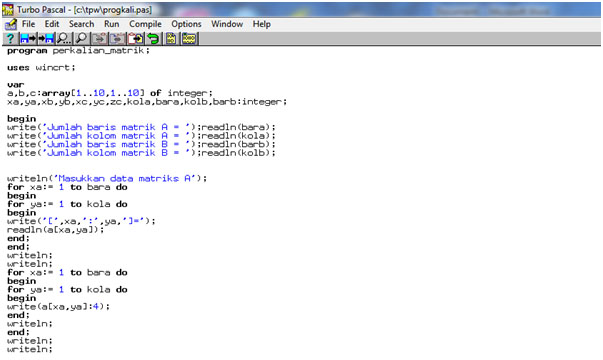The height and width of the screenshot is (360, 603).
Task: Open the Edit menu
Action: pos(52,24)
